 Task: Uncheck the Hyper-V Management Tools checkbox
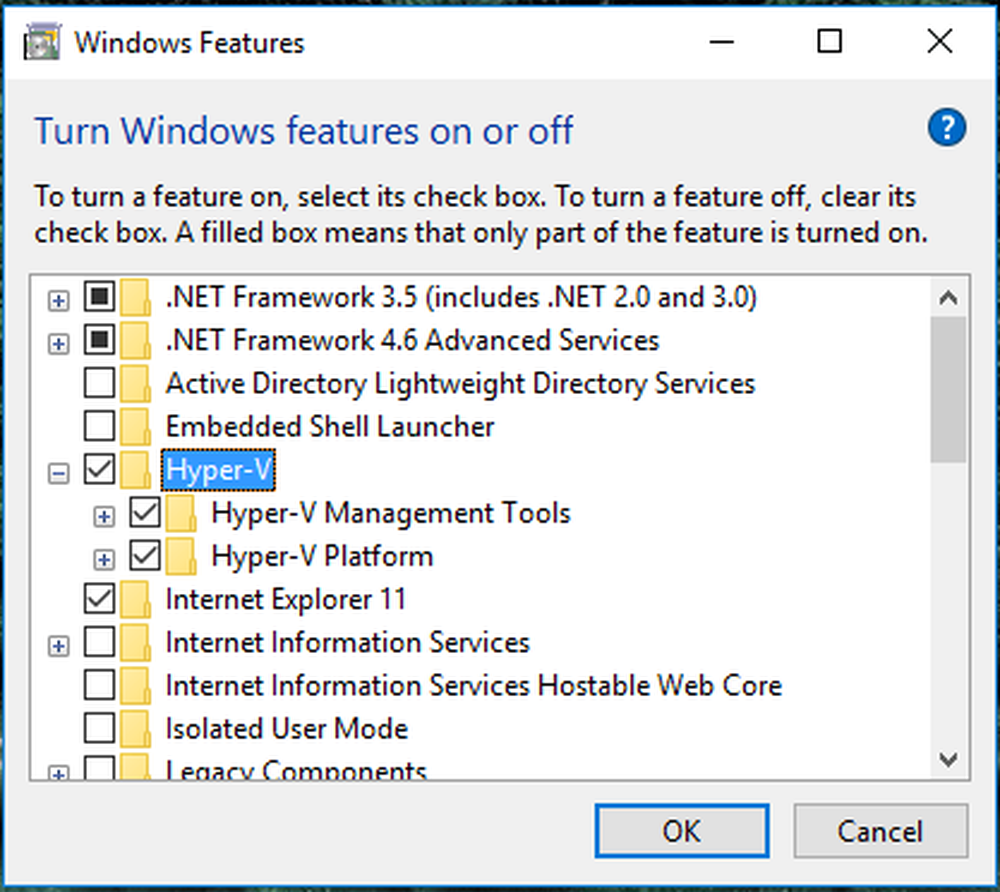(x=145, y=512)
